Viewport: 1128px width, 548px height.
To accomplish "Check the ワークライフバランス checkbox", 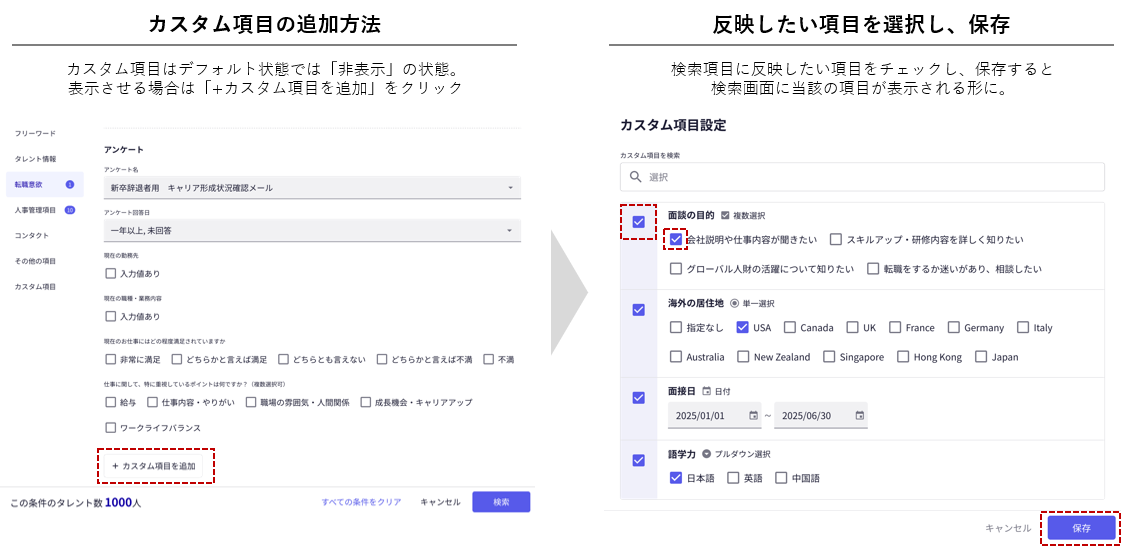I will coord(111,427).
